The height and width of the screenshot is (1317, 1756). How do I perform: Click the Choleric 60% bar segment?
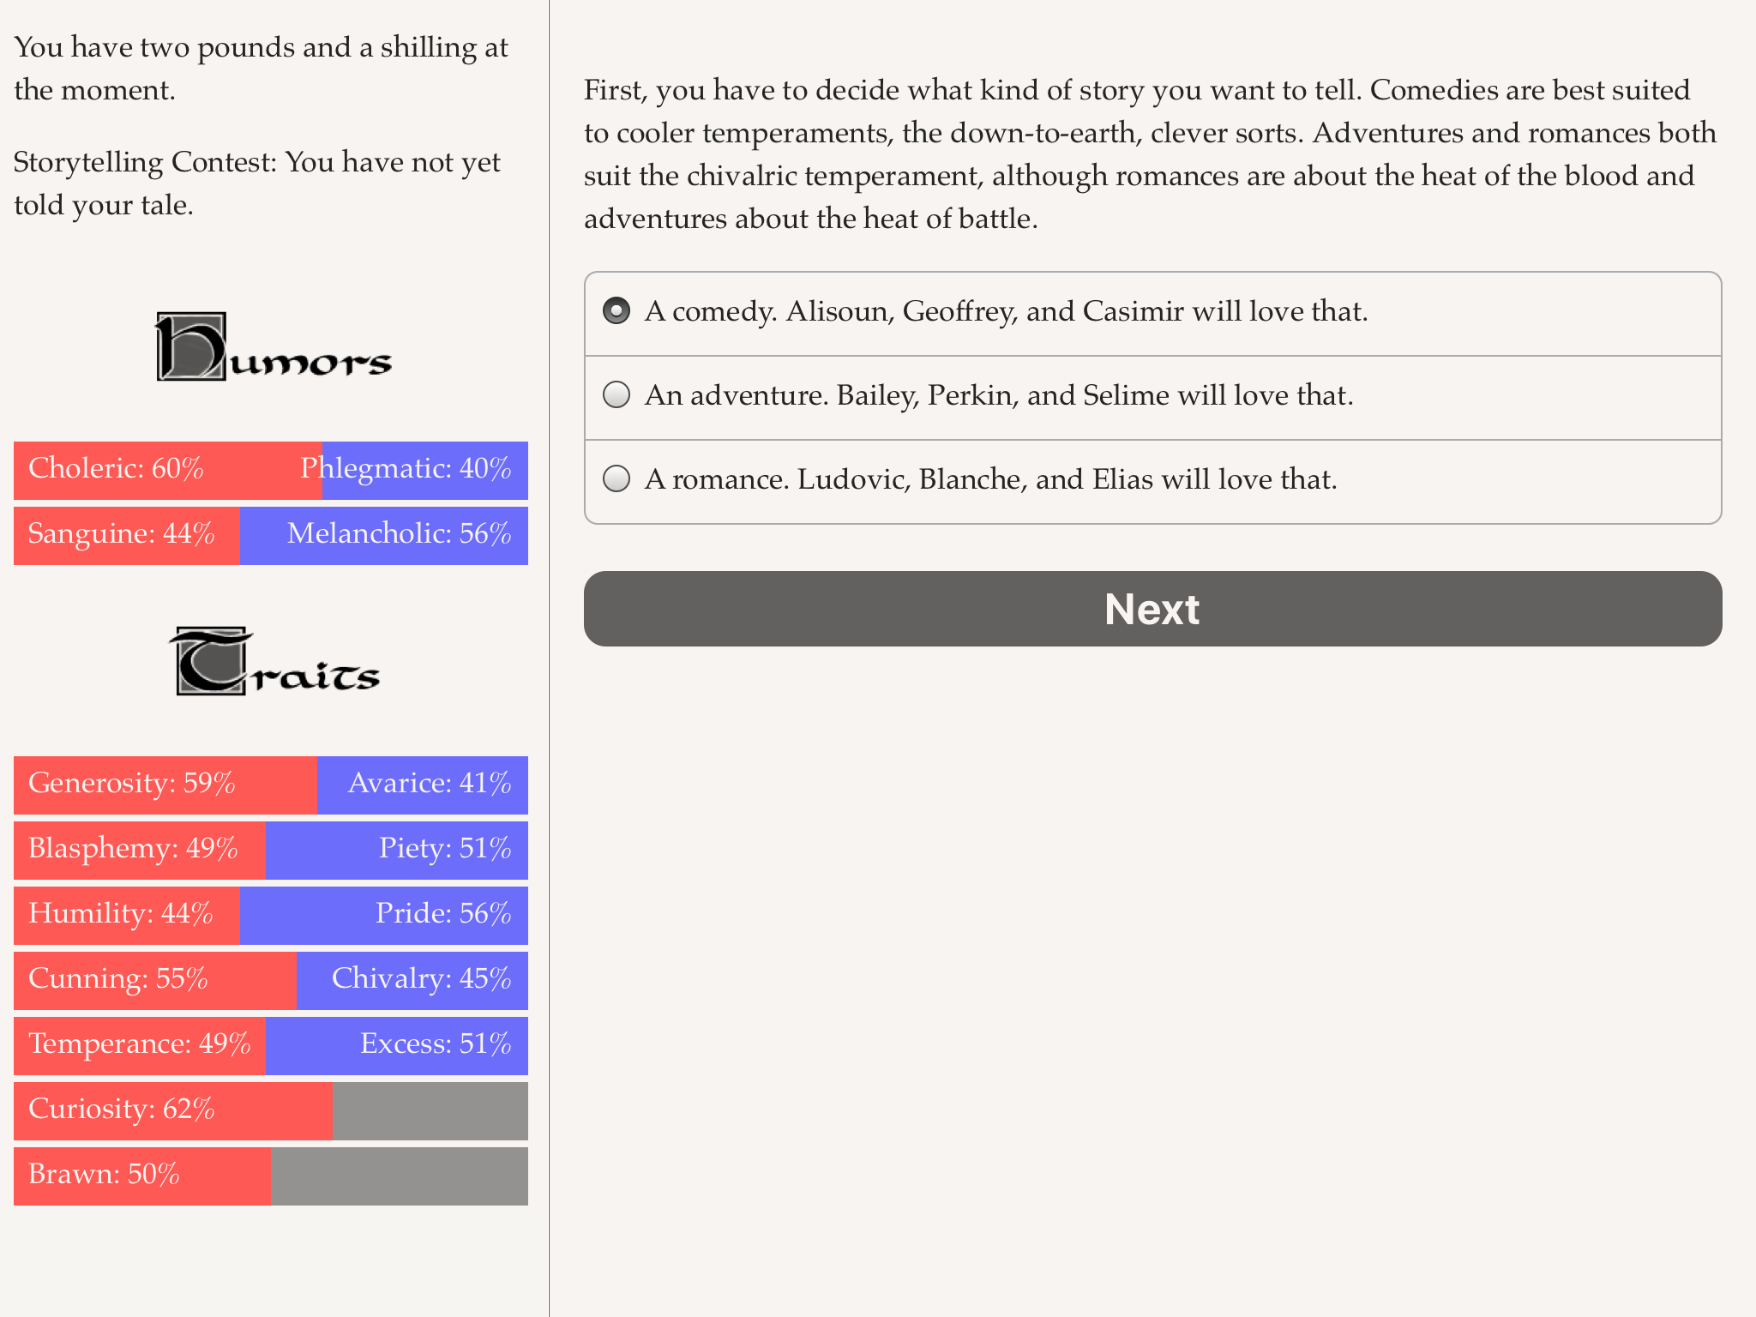click(x=168, y=470)
